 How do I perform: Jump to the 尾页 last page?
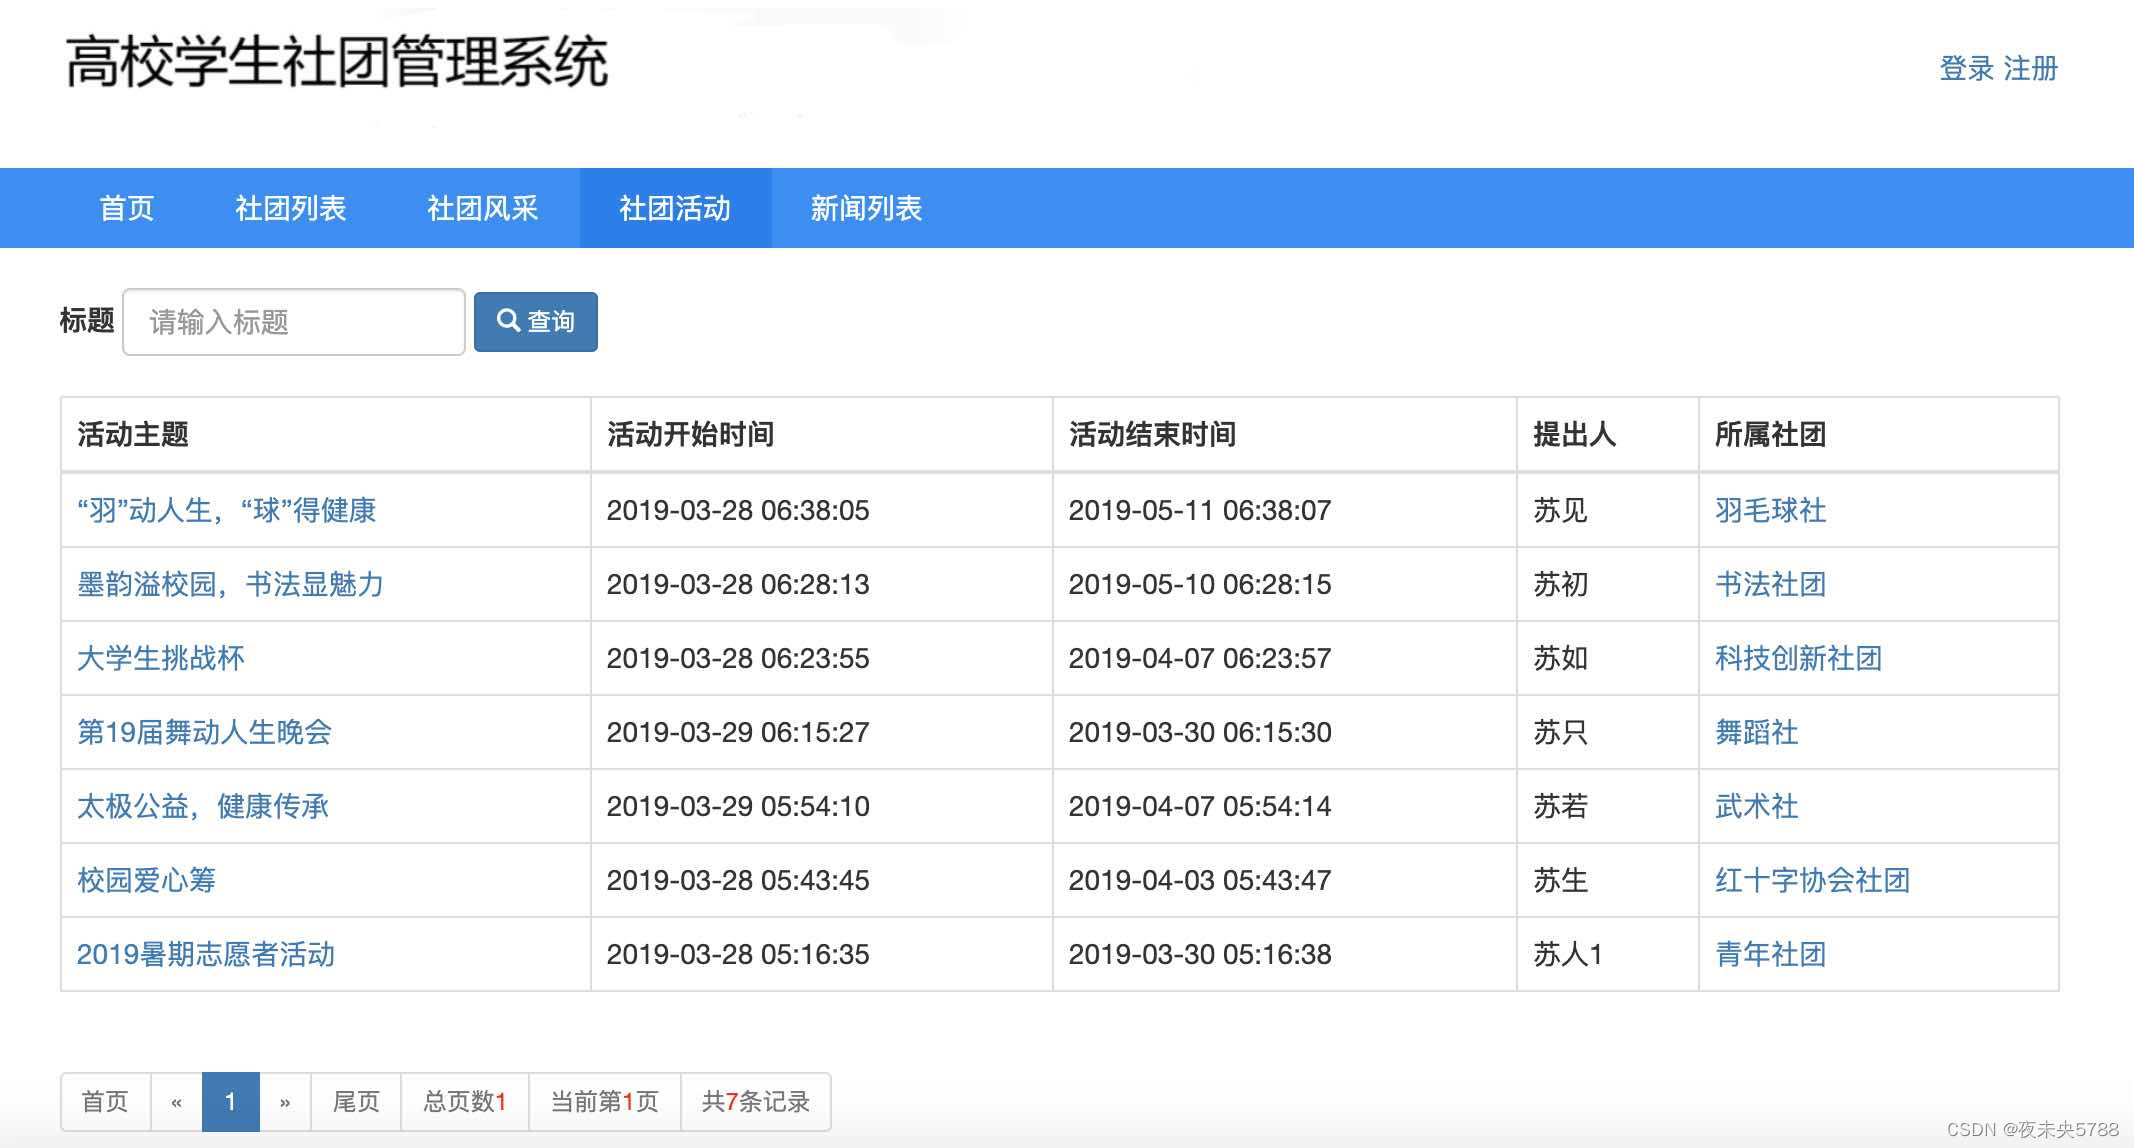point(356,1102)
